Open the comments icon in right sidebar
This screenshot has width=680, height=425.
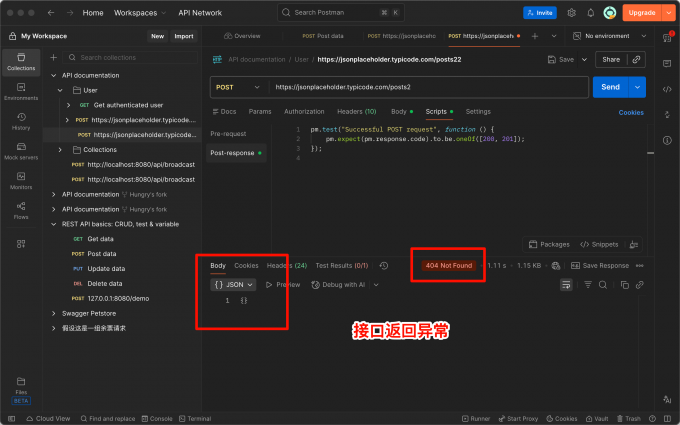coord(667,64)
